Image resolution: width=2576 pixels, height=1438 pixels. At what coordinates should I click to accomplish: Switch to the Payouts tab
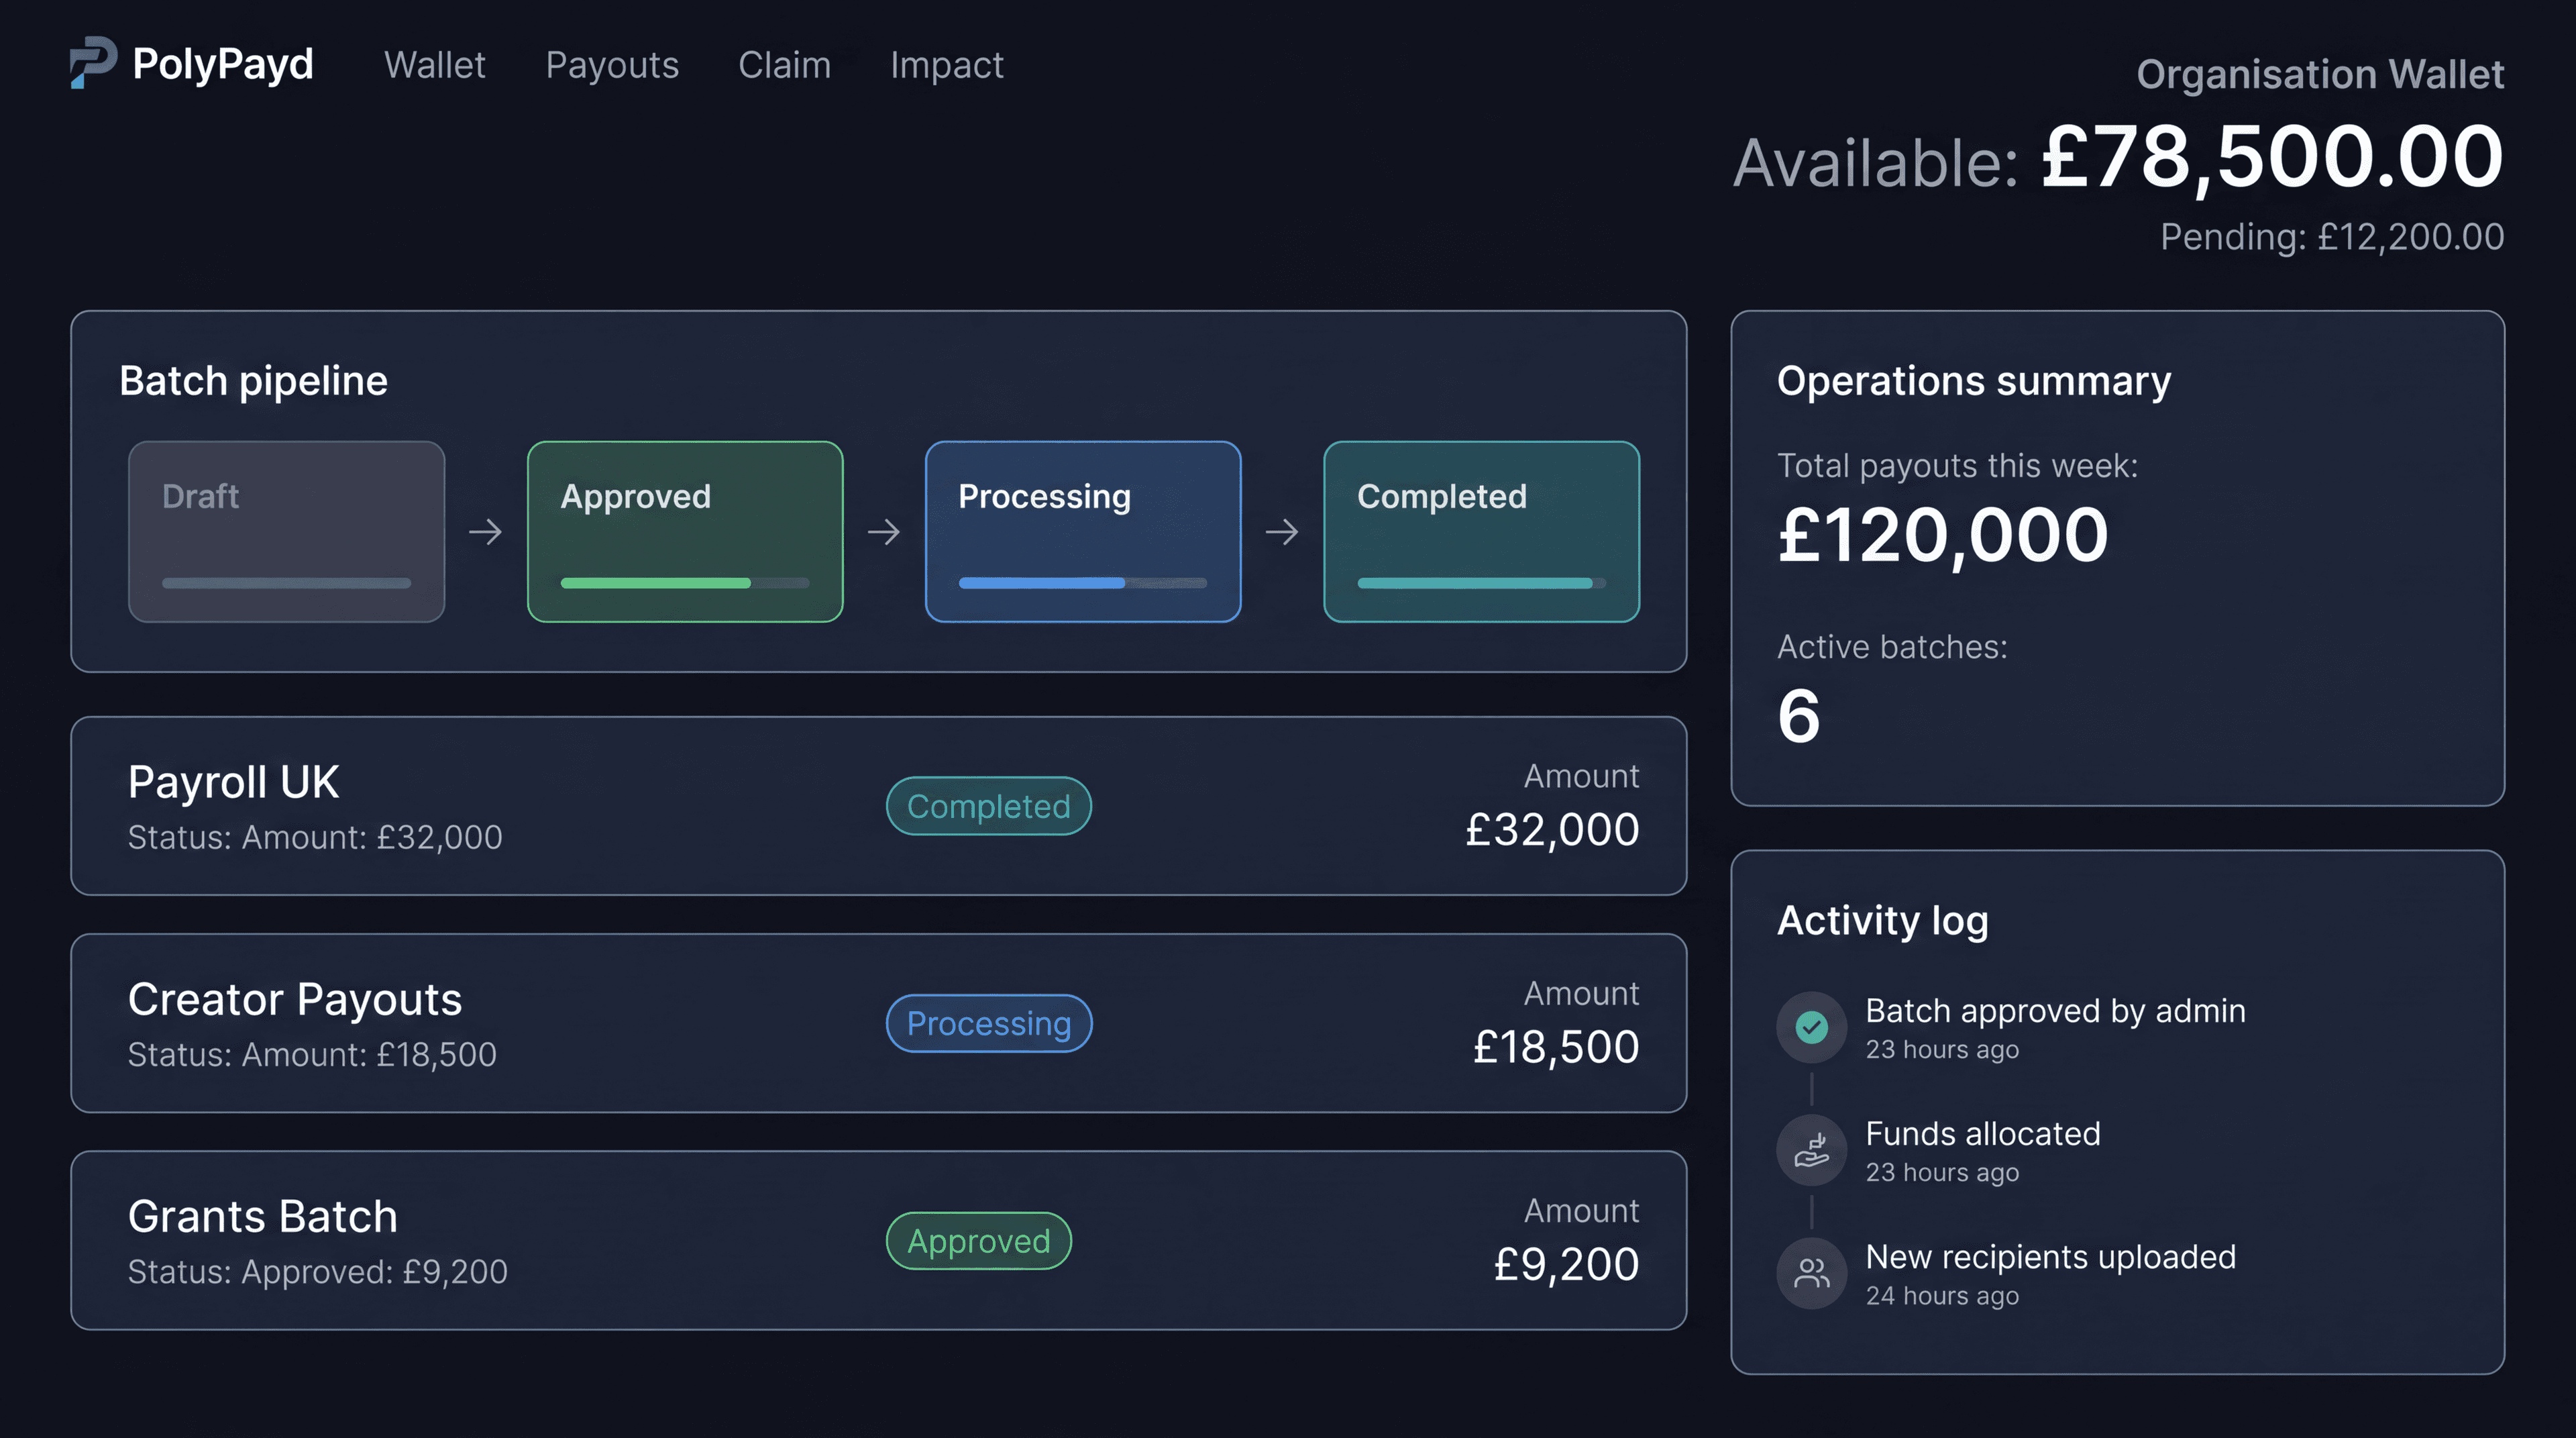[612, 66]
